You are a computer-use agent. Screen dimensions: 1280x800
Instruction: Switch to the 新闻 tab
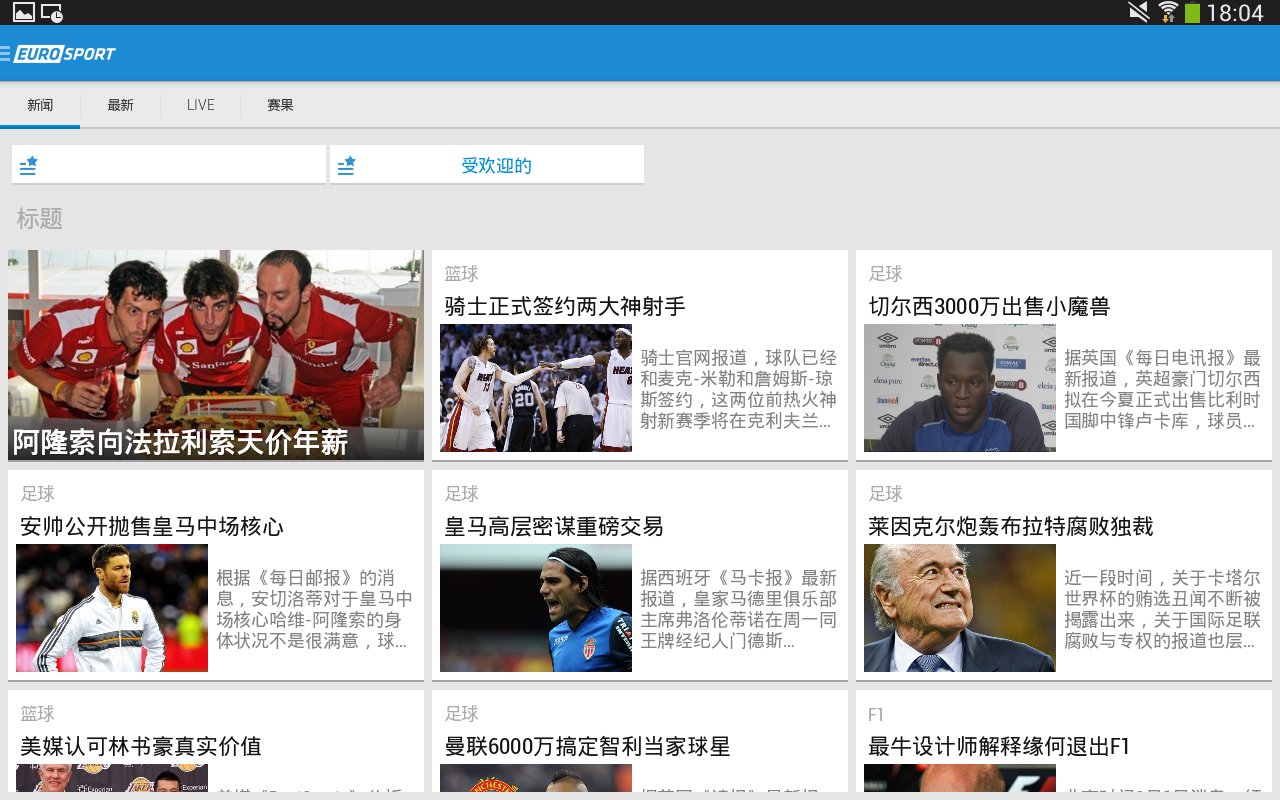tap(40, 105)
